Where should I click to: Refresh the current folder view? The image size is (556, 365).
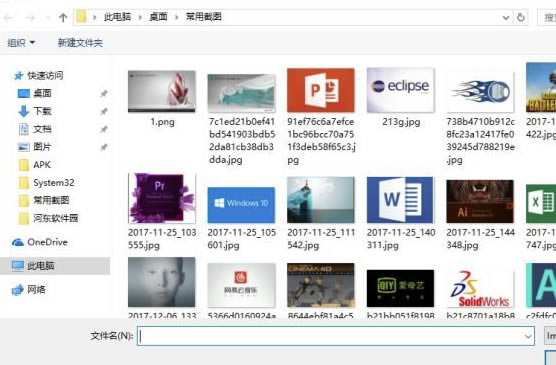(520, 17)
